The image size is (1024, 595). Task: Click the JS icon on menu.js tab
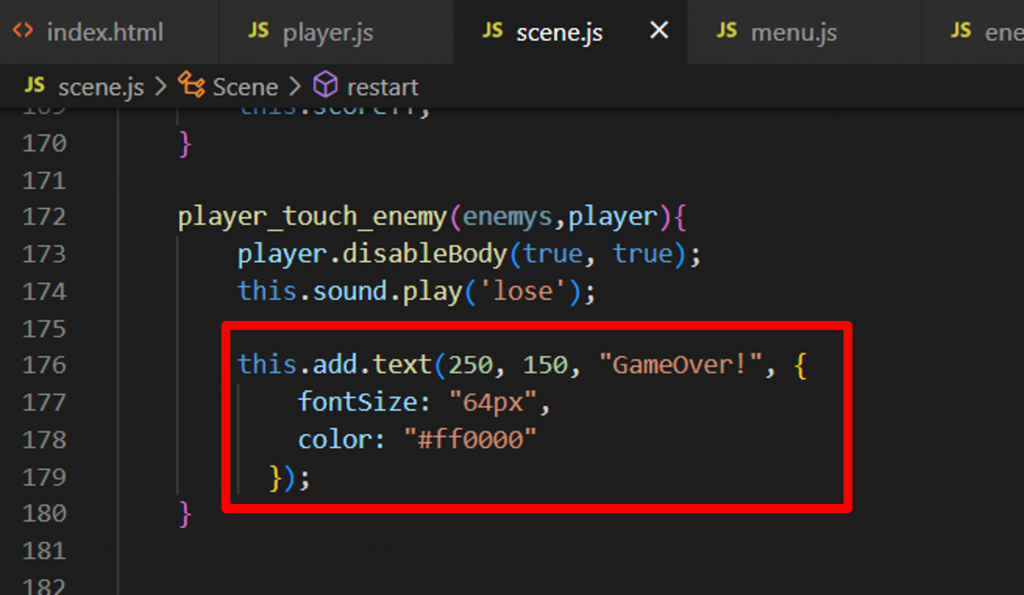click(x=726, y=30)
